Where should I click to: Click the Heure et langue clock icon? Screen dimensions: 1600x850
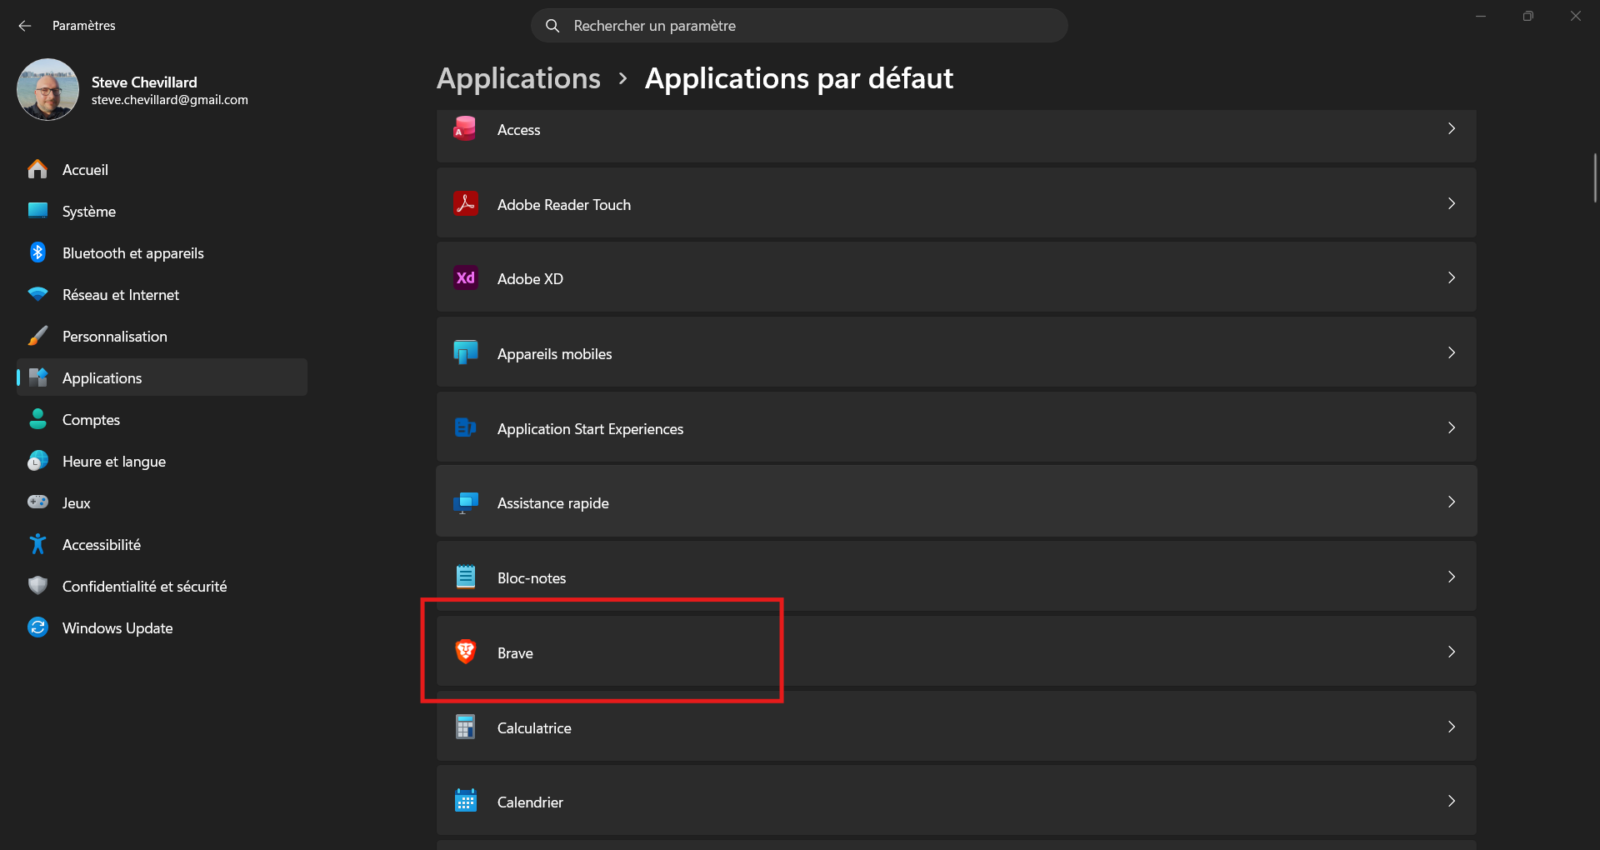pos(38,461)
